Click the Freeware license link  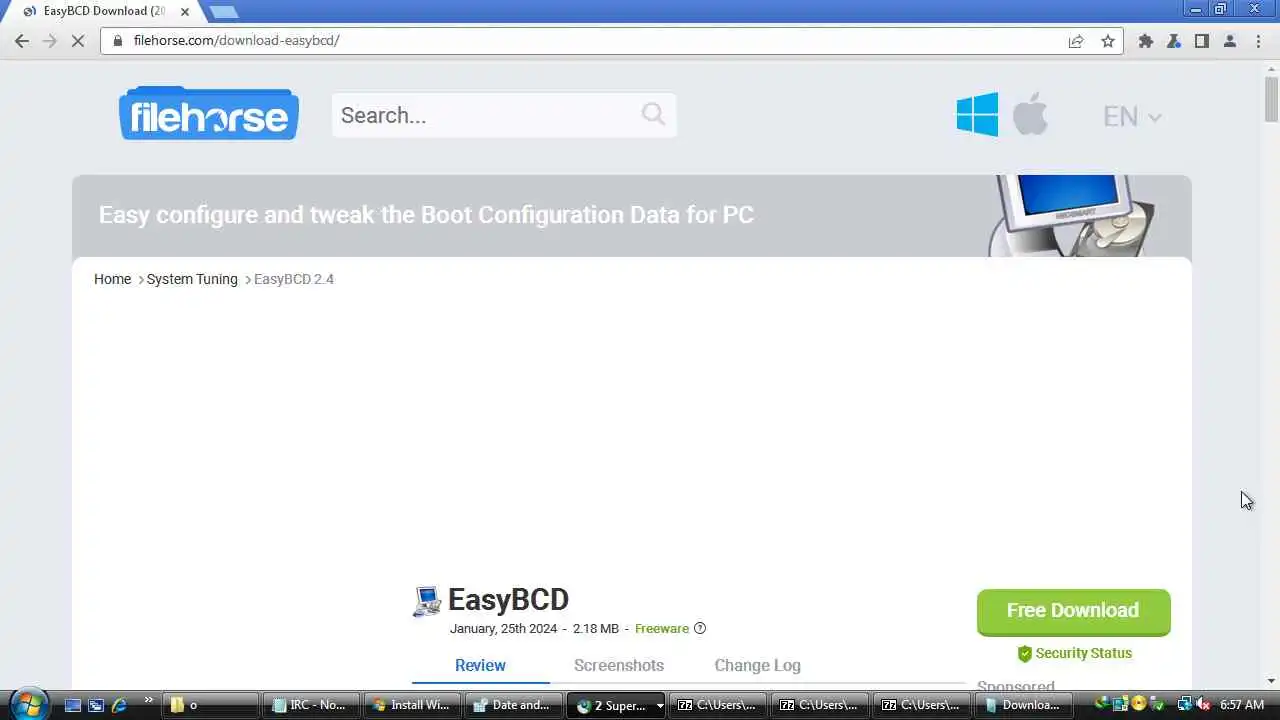[661, 628]
